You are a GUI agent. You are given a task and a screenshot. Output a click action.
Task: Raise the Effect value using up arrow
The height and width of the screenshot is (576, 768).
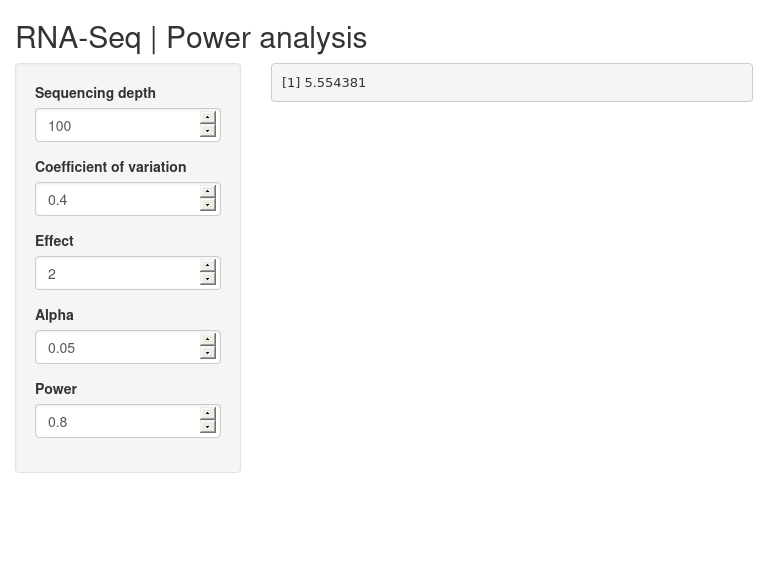(208, 265)
